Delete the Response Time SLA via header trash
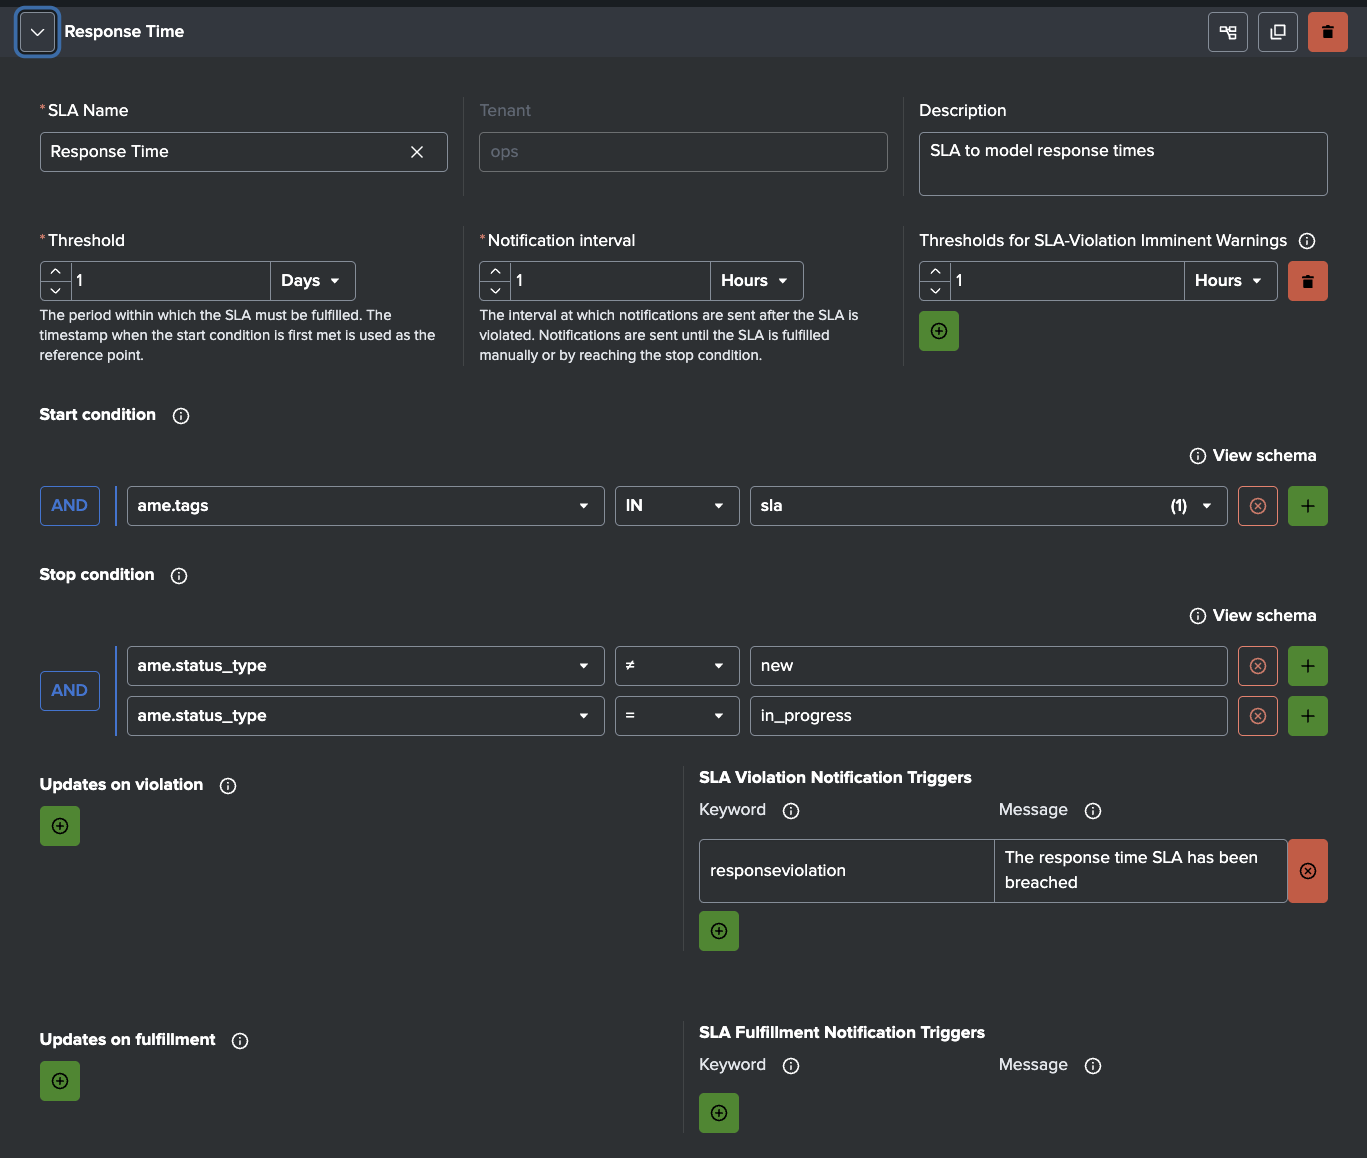 click(x=1327, y=32)
